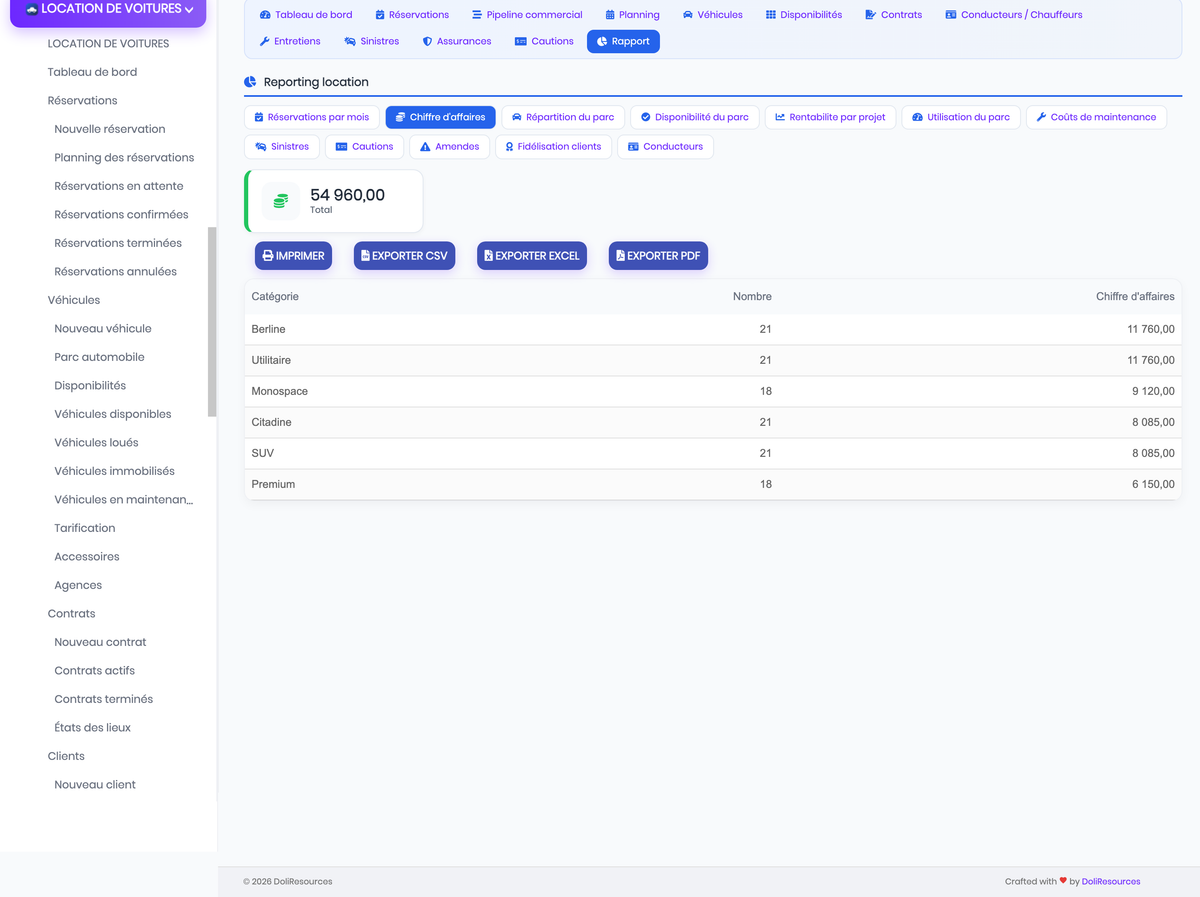This screenshot has width=1200, height=897.
Task: Click the Catégorie column header
Action: click(x=275, y=297)
